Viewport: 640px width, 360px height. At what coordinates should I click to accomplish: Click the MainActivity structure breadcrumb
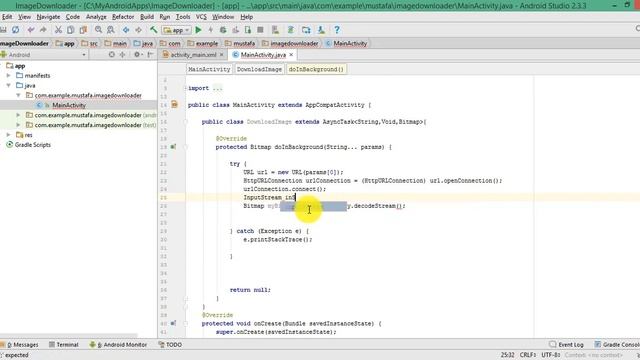209,69
